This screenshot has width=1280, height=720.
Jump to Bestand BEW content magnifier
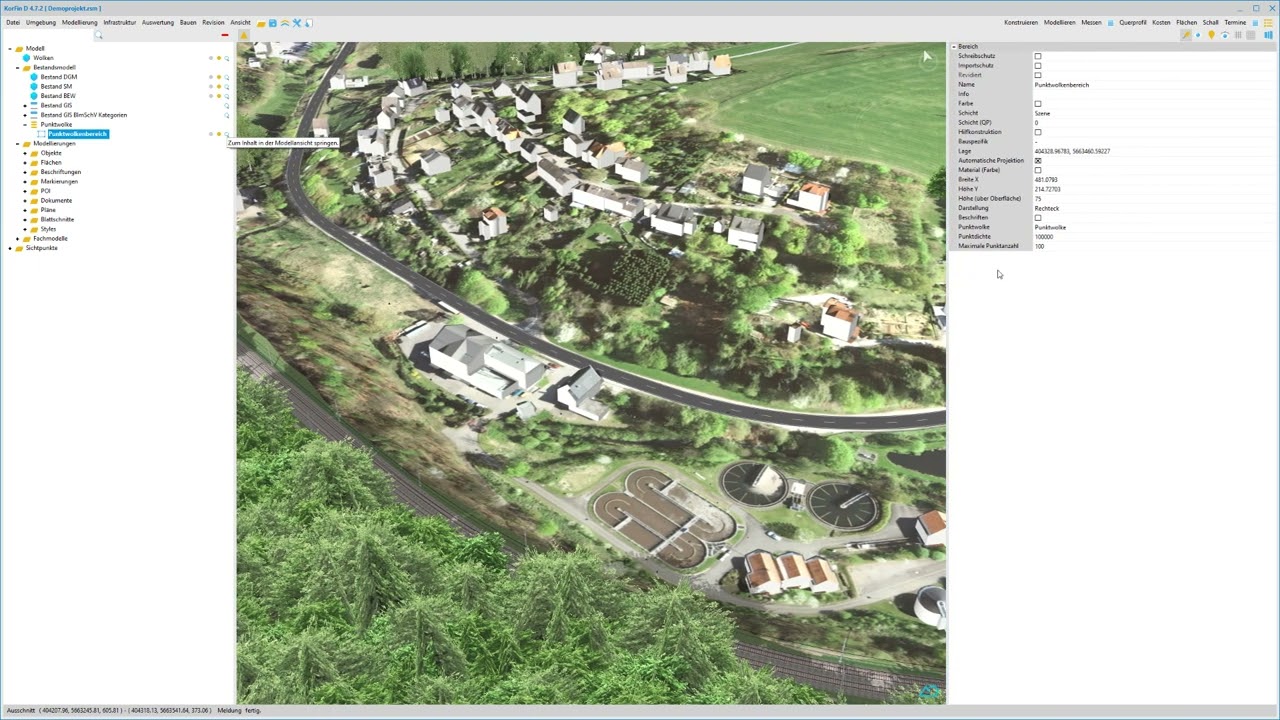pyautogui.click(x=227, y=96)
